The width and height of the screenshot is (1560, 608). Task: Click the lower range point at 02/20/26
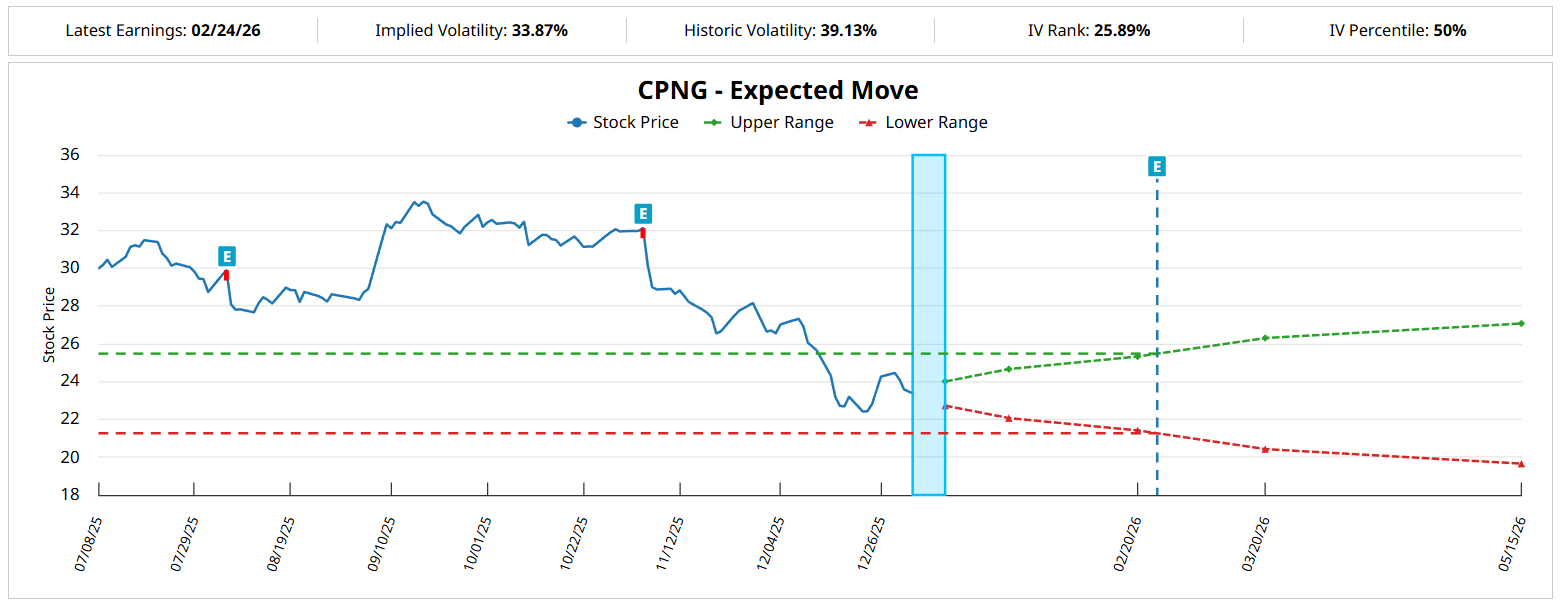click(1137, 431)
